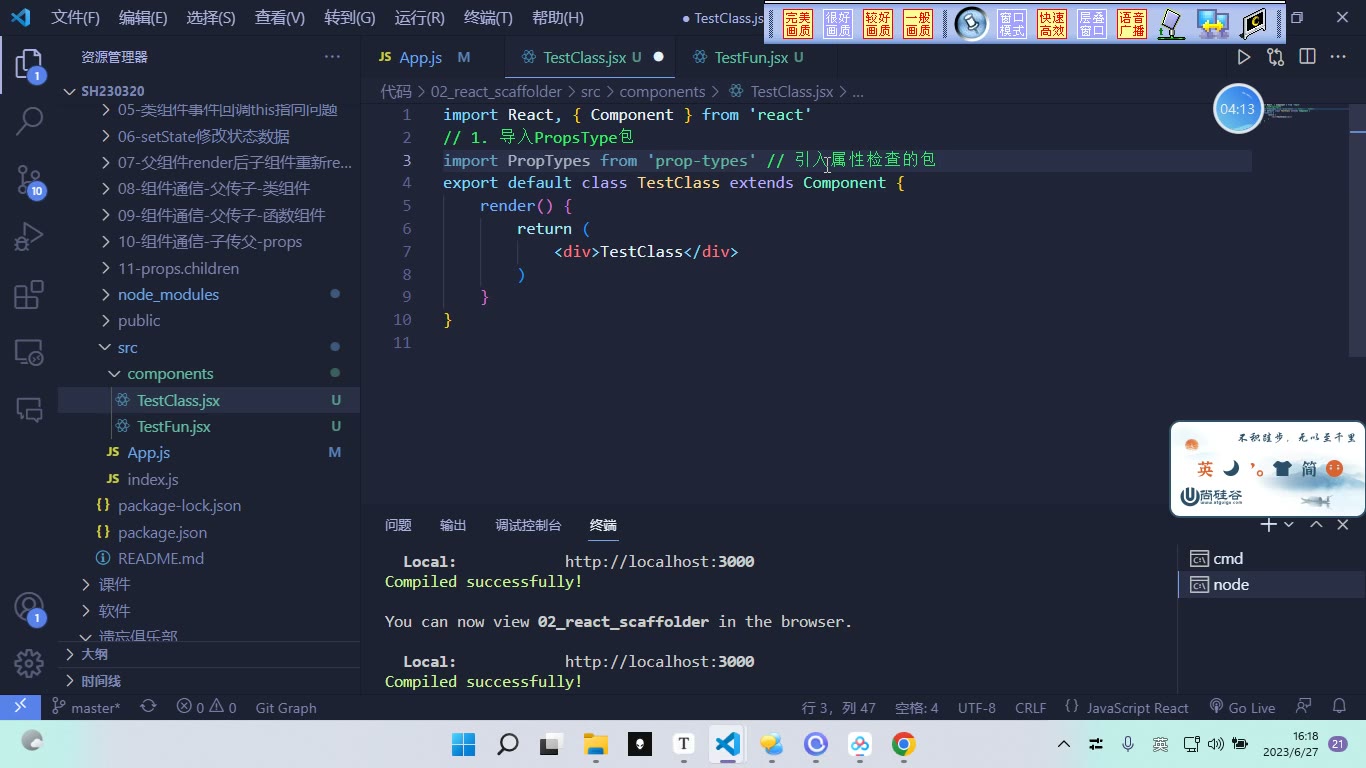
Task: Select 完美画质 in recording toolbar
Action: pos(798,24)
